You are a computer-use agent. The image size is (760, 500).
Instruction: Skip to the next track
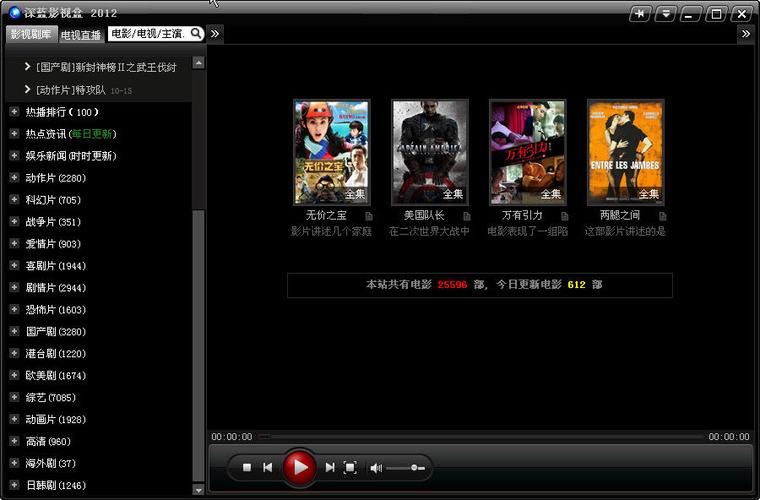pyautogui.click(x=330, y=467)
